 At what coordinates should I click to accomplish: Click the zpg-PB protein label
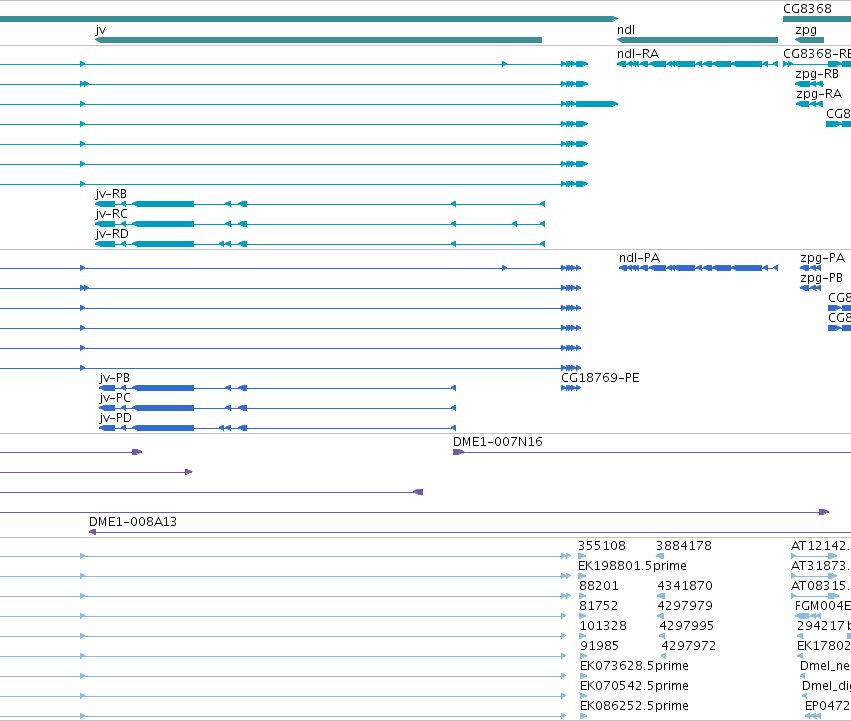[821, 278]
